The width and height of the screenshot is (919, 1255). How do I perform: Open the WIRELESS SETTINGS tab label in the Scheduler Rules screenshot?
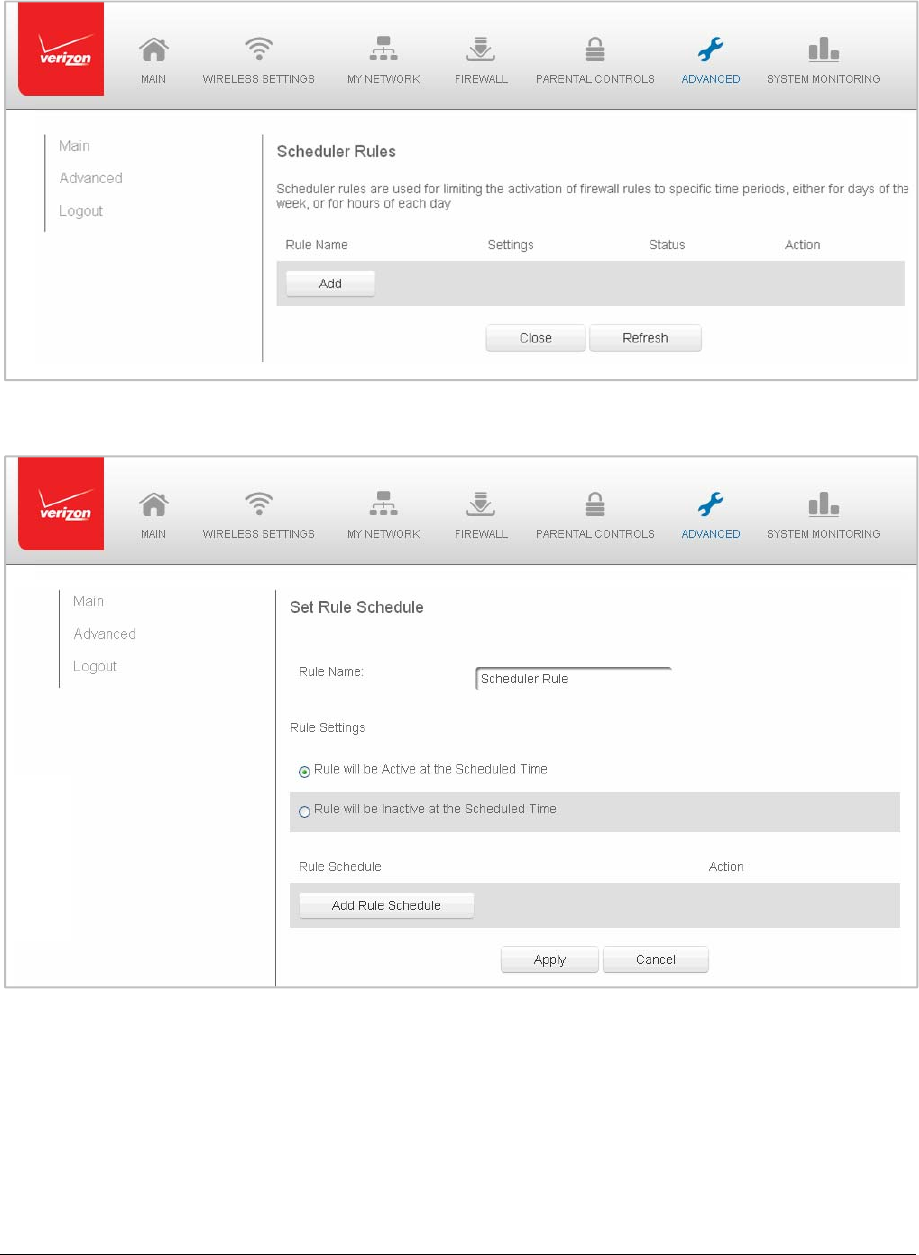pyautogui.click(x=259, y=79)
